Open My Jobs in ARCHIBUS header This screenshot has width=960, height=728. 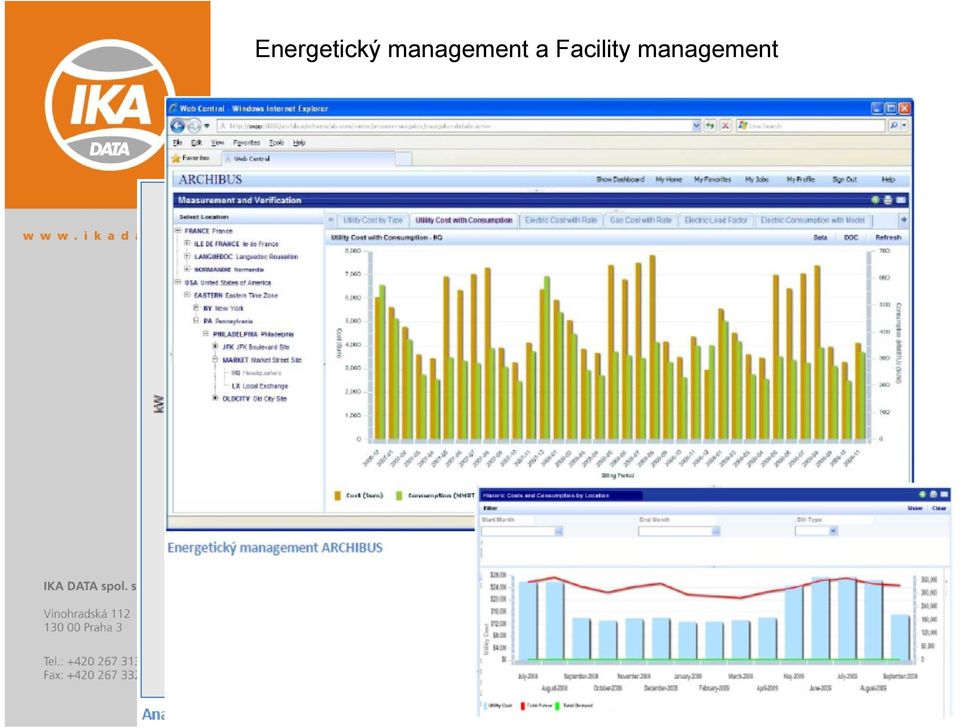click(x=757, y=179)
